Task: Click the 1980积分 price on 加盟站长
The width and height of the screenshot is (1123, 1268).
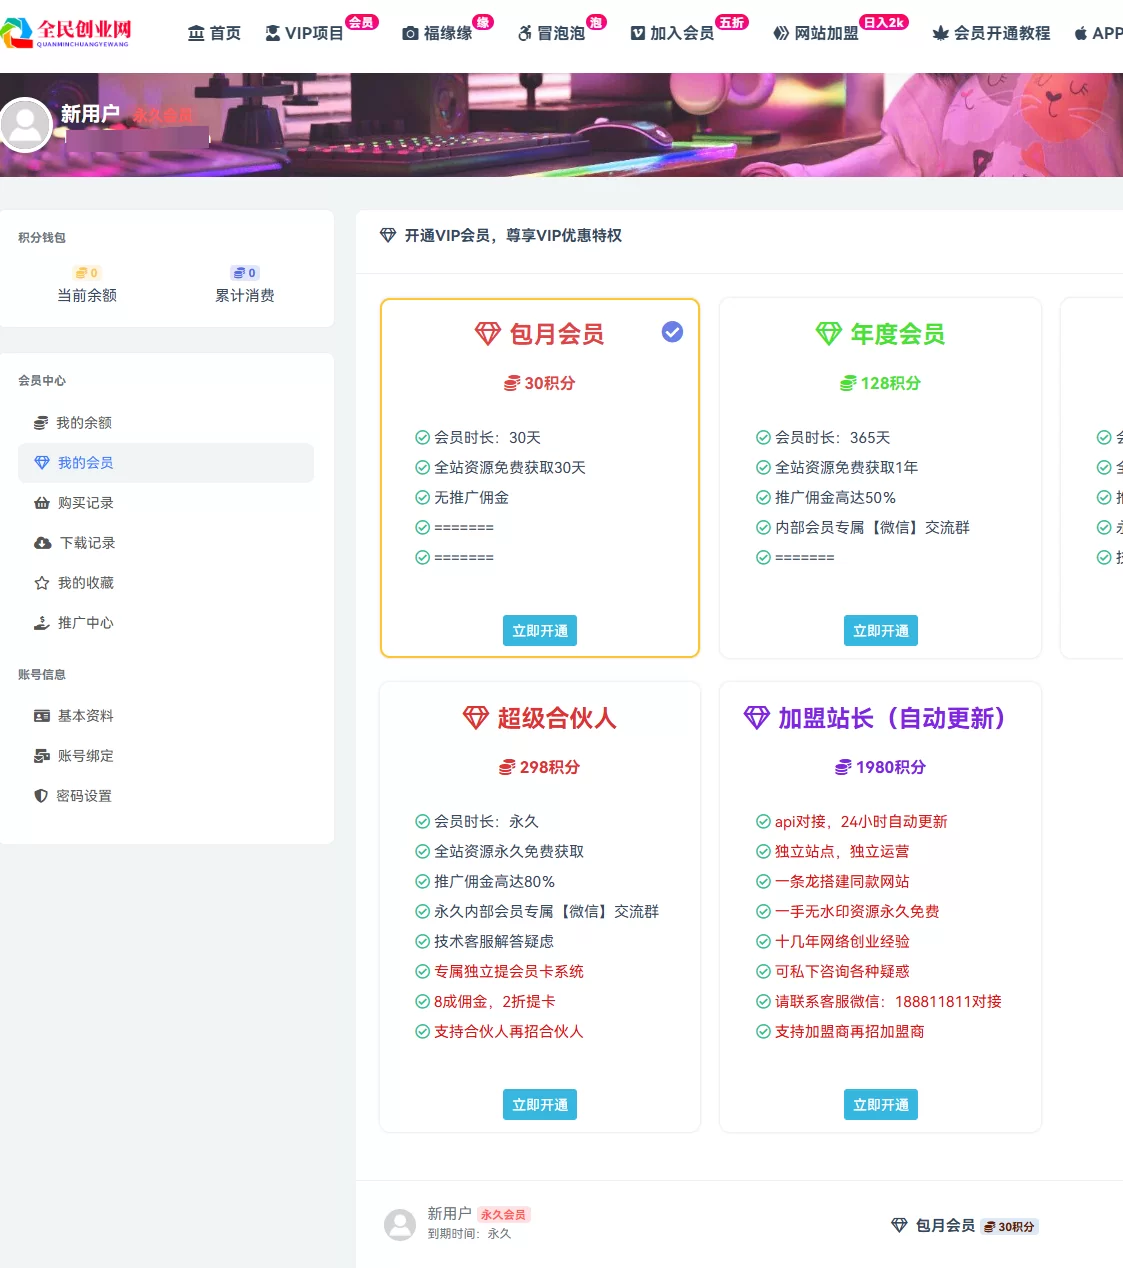Action: click(881, 767)
